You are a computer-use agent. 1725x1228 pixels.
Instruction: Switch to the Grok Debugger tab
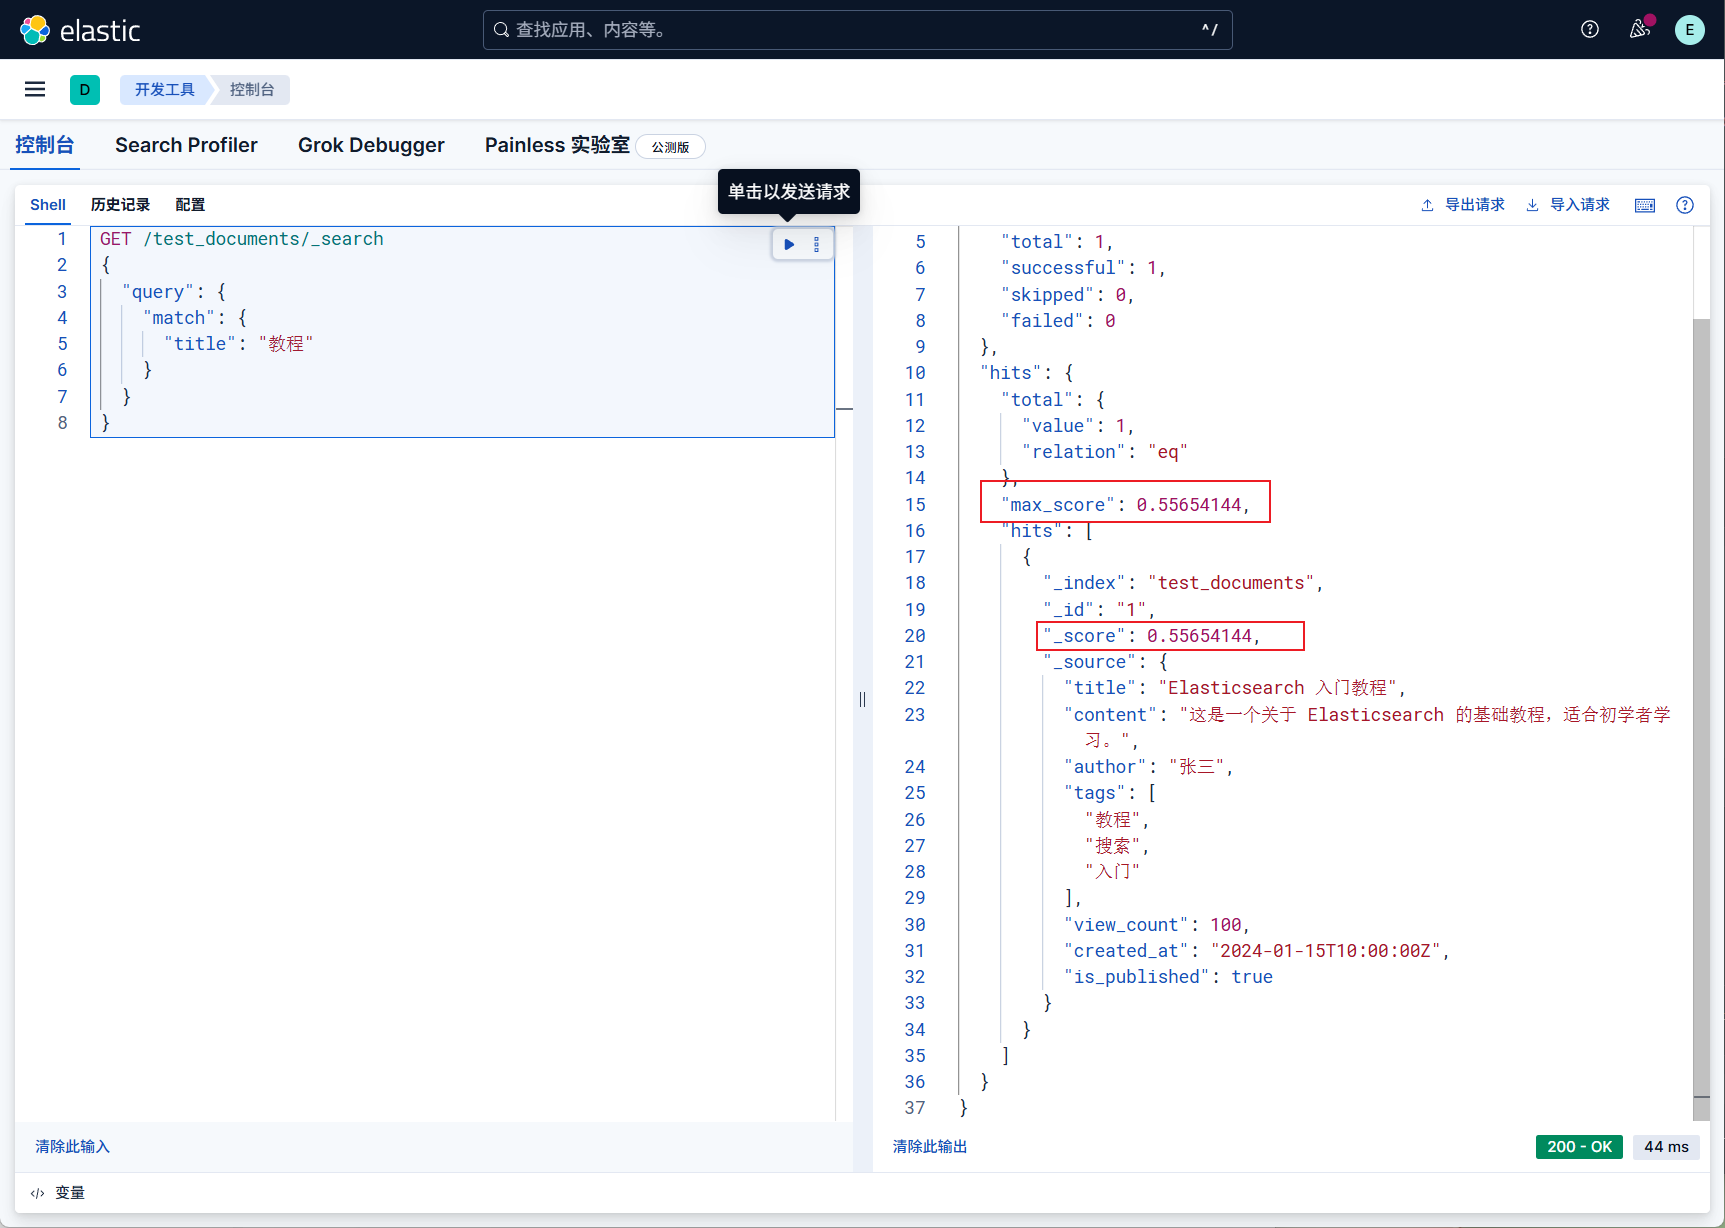pyautogui.click(x=371, y=145)
